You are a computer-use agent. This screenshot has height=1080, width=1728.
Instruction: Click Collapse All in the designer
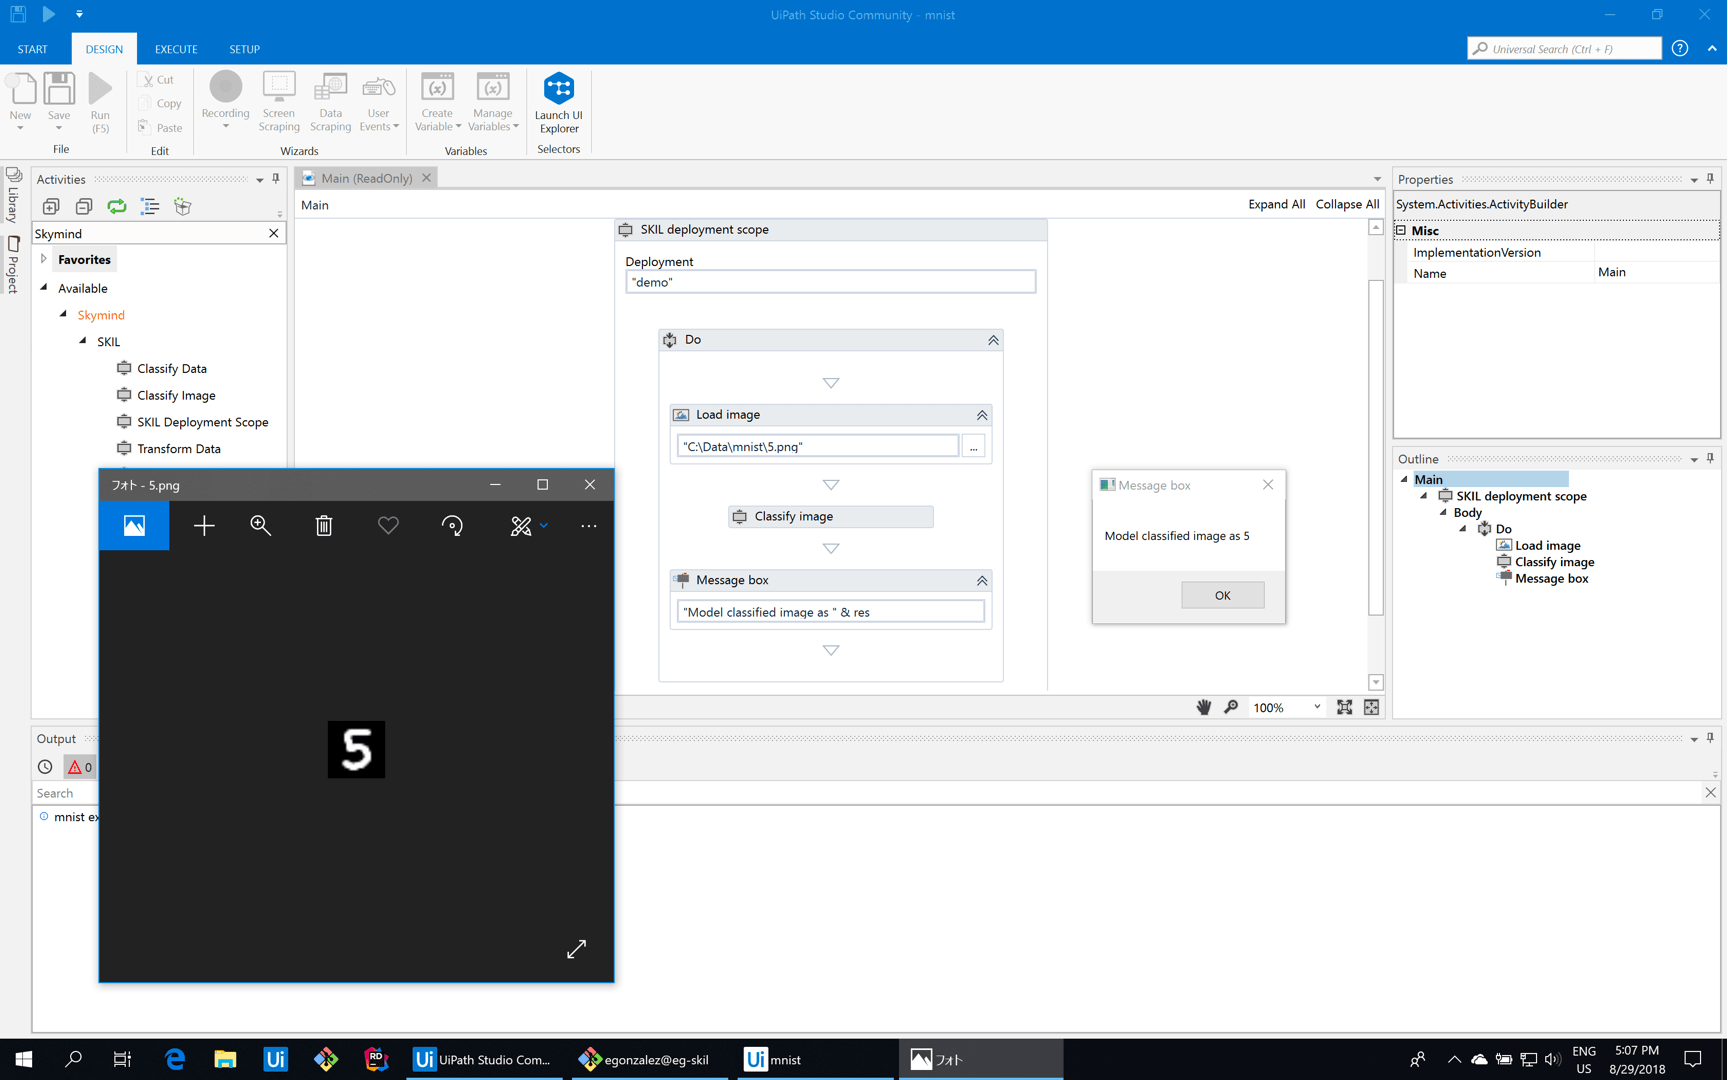pos(1347,204)
